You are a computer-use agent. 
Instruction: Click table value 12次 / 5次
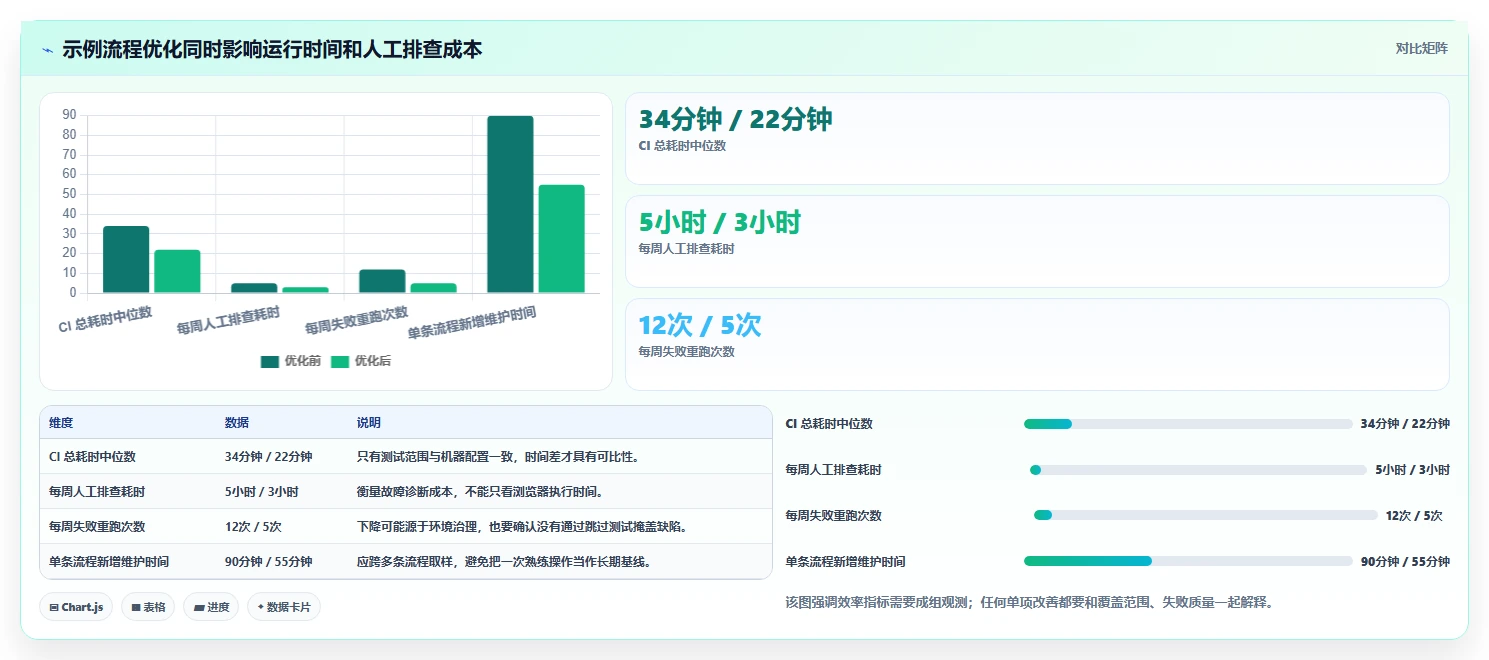(x=253, y=527)
